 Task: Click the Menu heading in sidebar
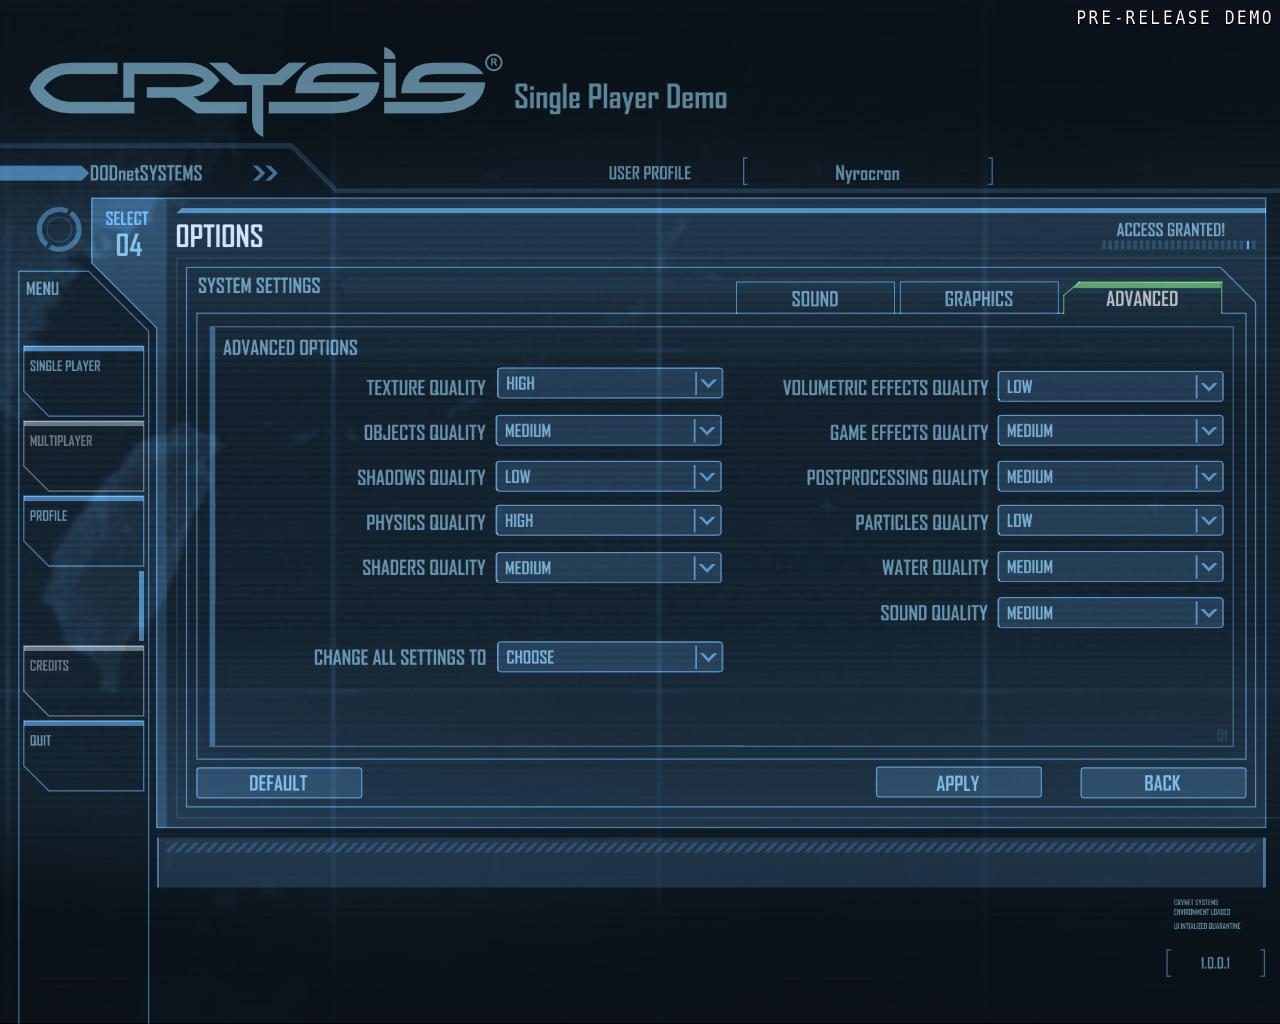point(42,289)
